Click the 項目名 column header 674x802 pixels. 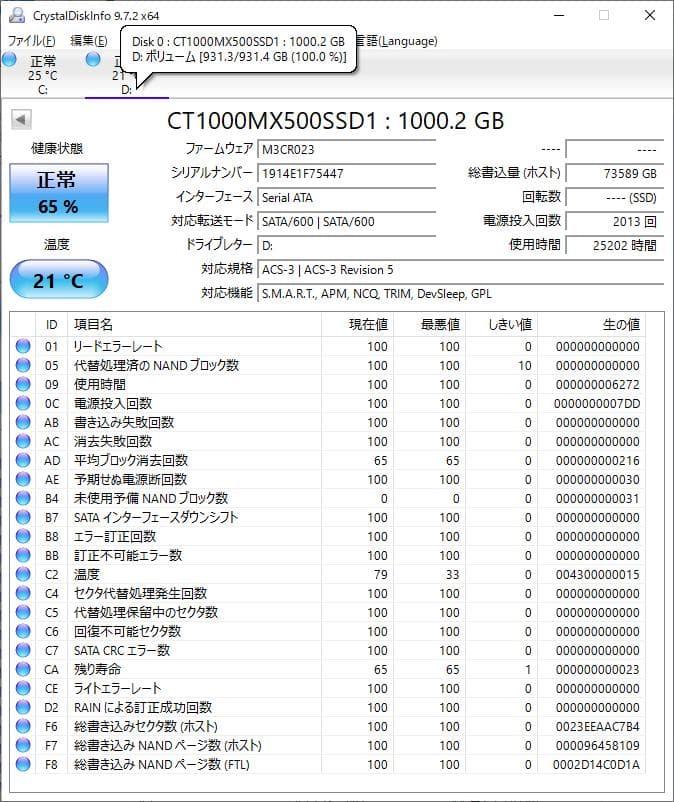click(194, 324)
